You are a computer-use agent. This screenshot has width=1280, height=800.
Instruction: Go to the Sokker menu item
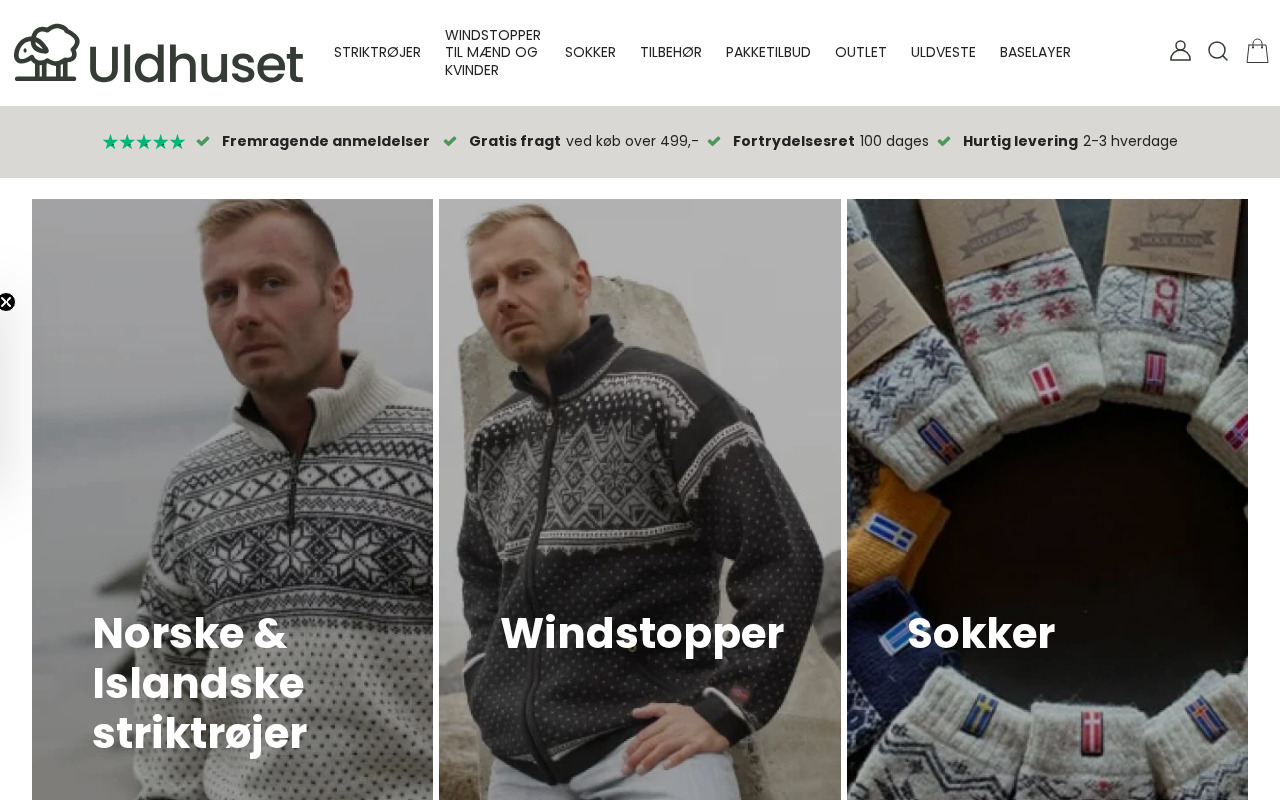point(590,52)
